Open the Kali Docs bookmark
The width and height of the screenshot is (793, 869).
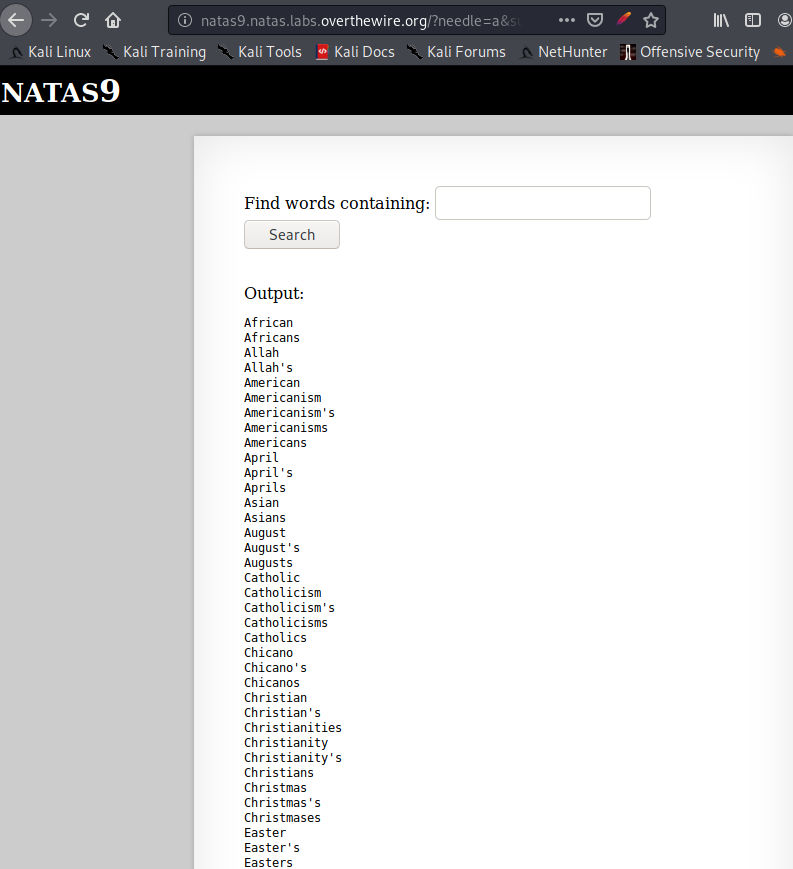(354, 52)
